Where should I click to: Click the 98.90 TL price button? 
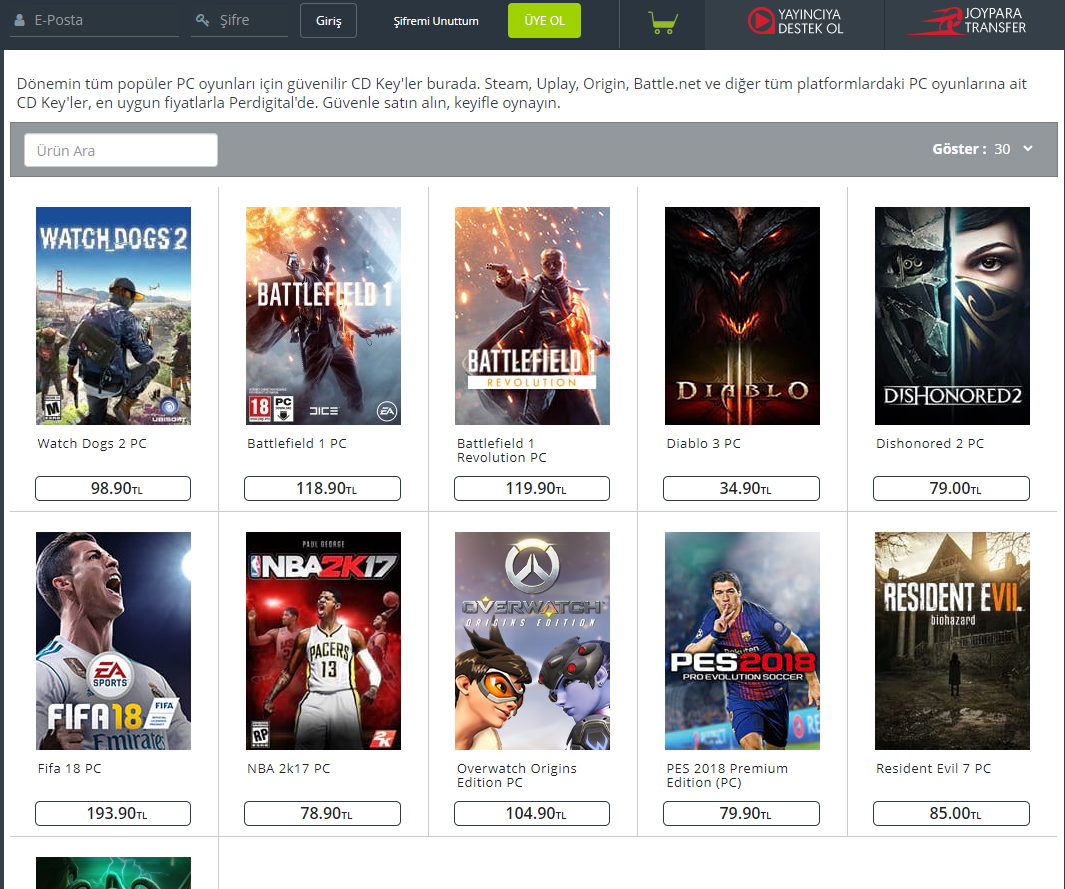point(113,488)
